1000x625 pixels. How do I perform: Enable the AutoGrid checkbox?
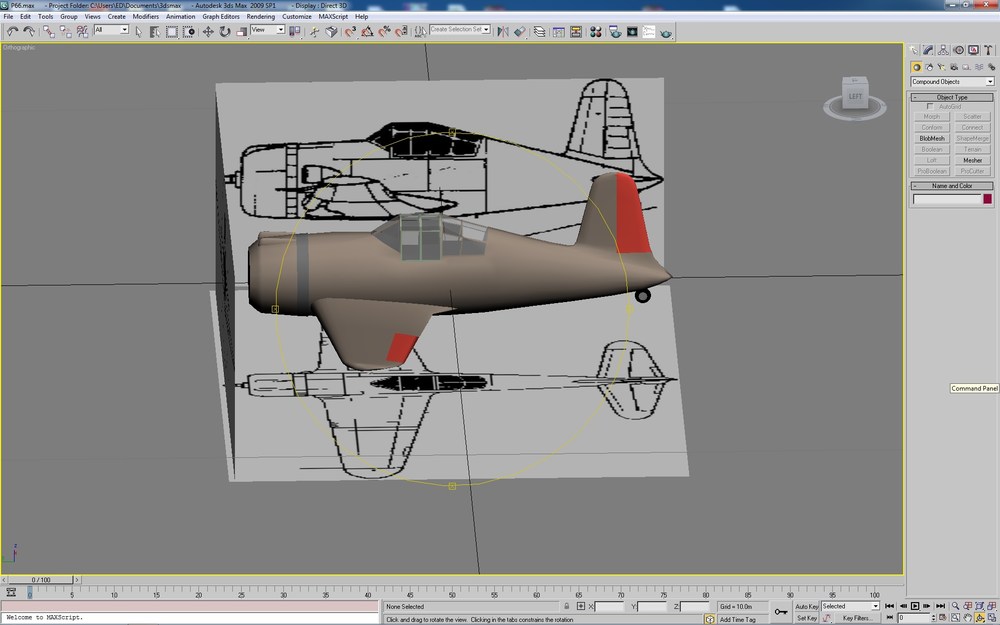click(930, 107)
